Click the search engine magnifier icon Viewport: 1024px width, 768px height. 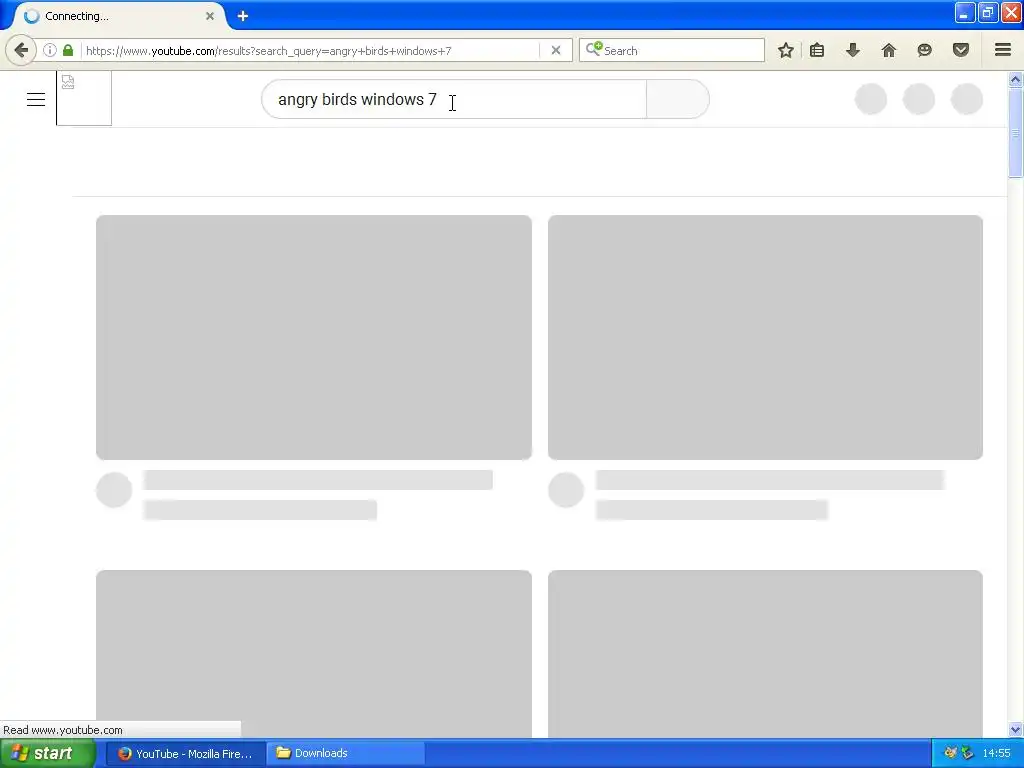(x=594, y=50)
